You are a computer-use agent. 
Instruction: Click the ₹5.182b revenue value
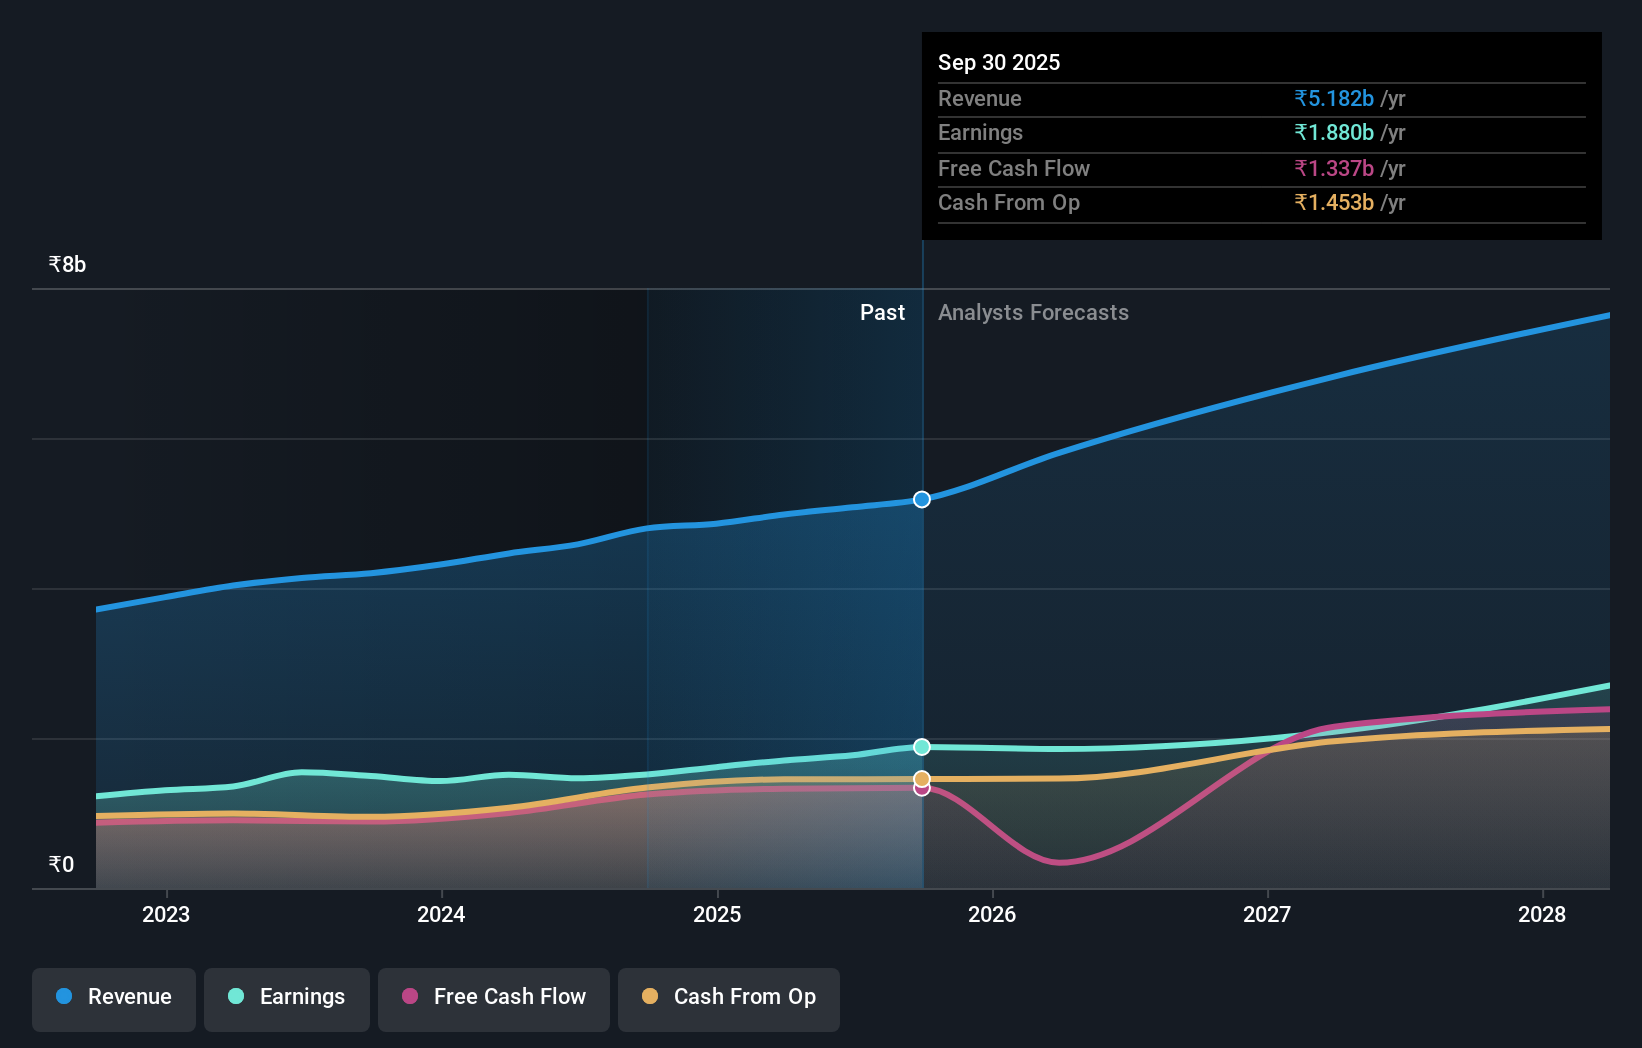click(1334, 98)
